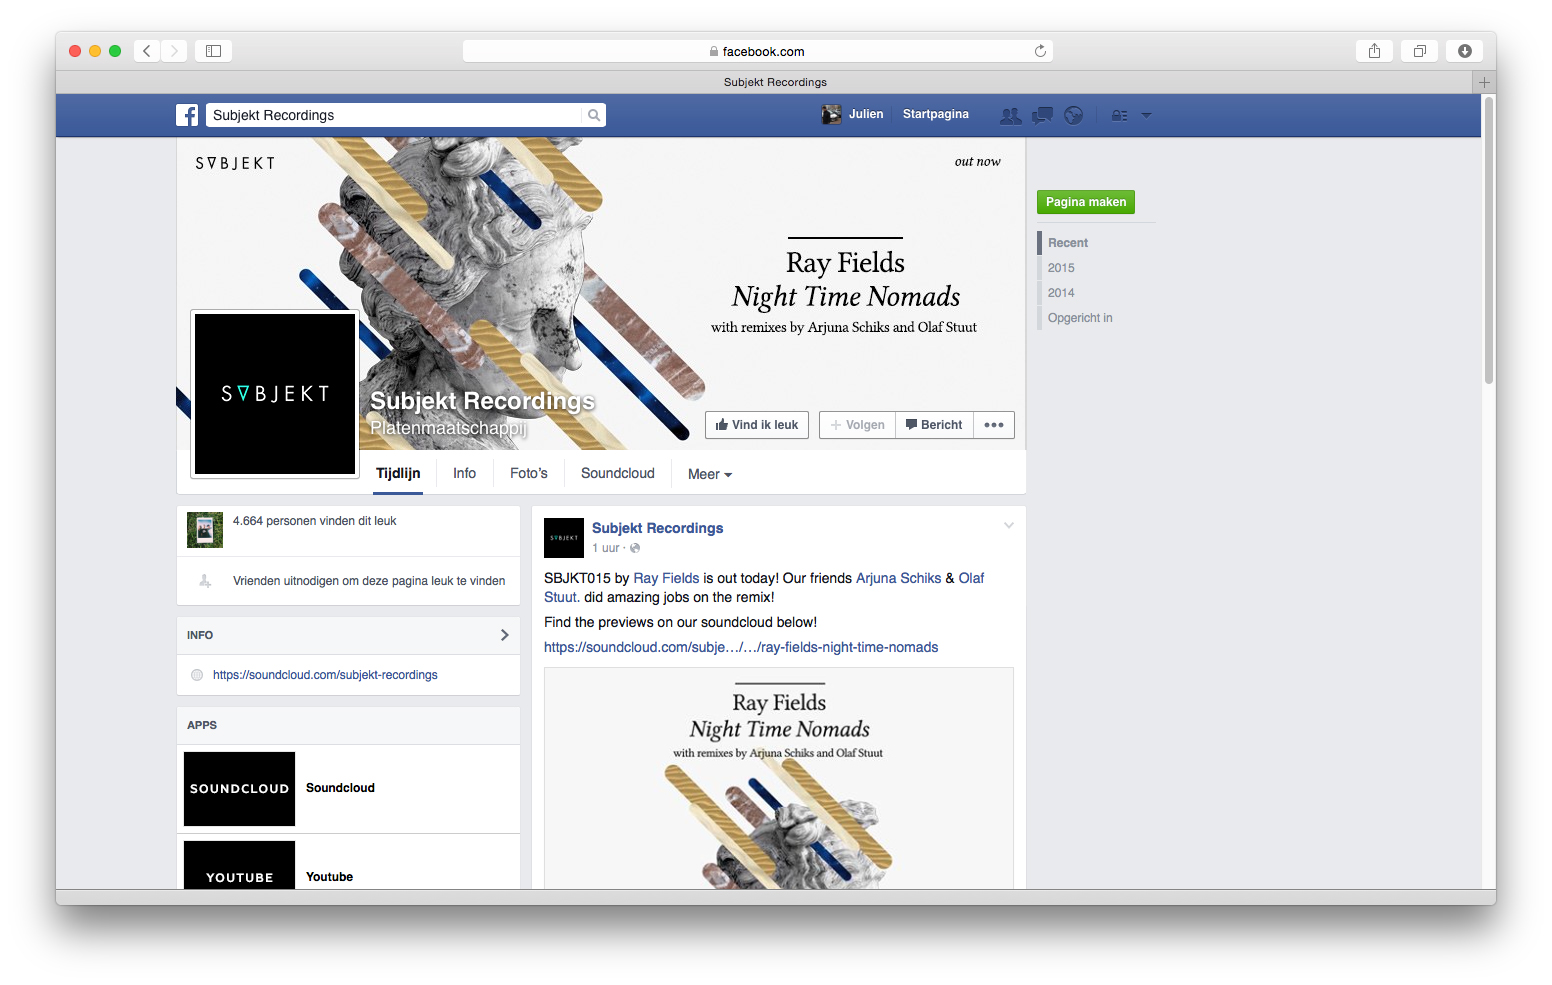Open the Soundcloud tab
This screenshot has width=1552, height=985.
click(618, 474)
